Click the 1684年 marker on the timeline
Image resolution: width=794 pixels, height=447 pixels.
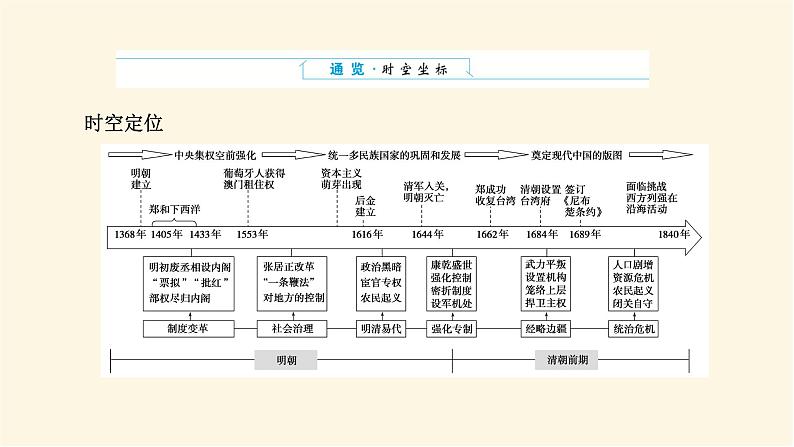(542, 234)
